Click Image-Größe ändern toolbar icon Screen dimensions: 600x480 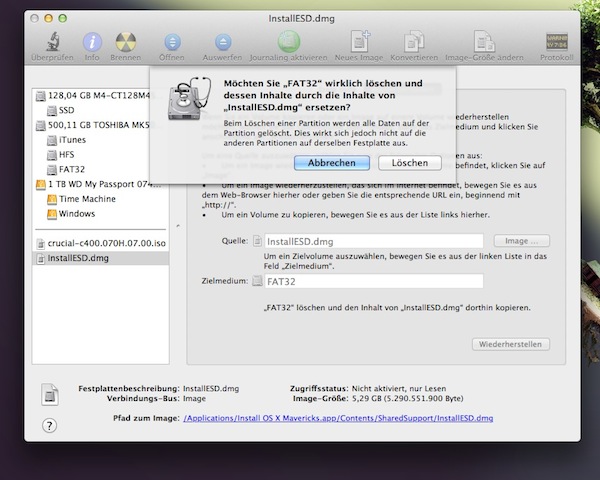pyautogui.click(x=484, y=41)
